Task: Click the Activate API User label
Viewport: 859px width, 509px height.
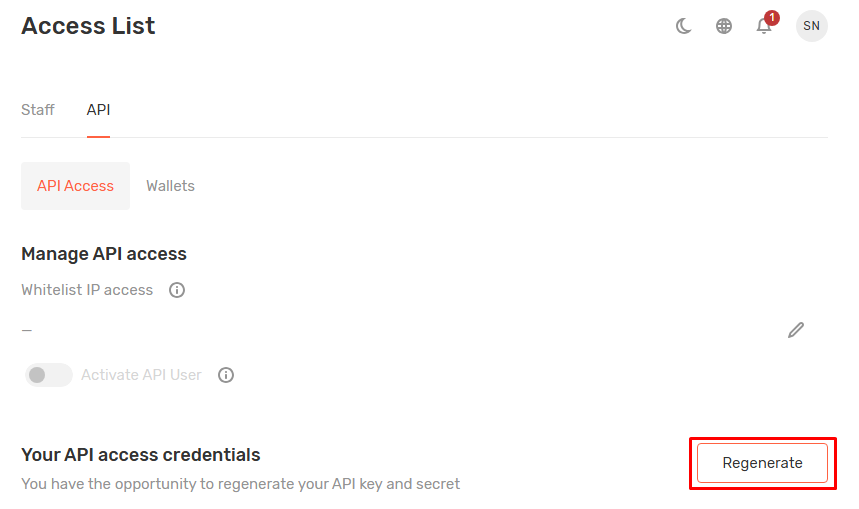Action: [x=141, y=375]
